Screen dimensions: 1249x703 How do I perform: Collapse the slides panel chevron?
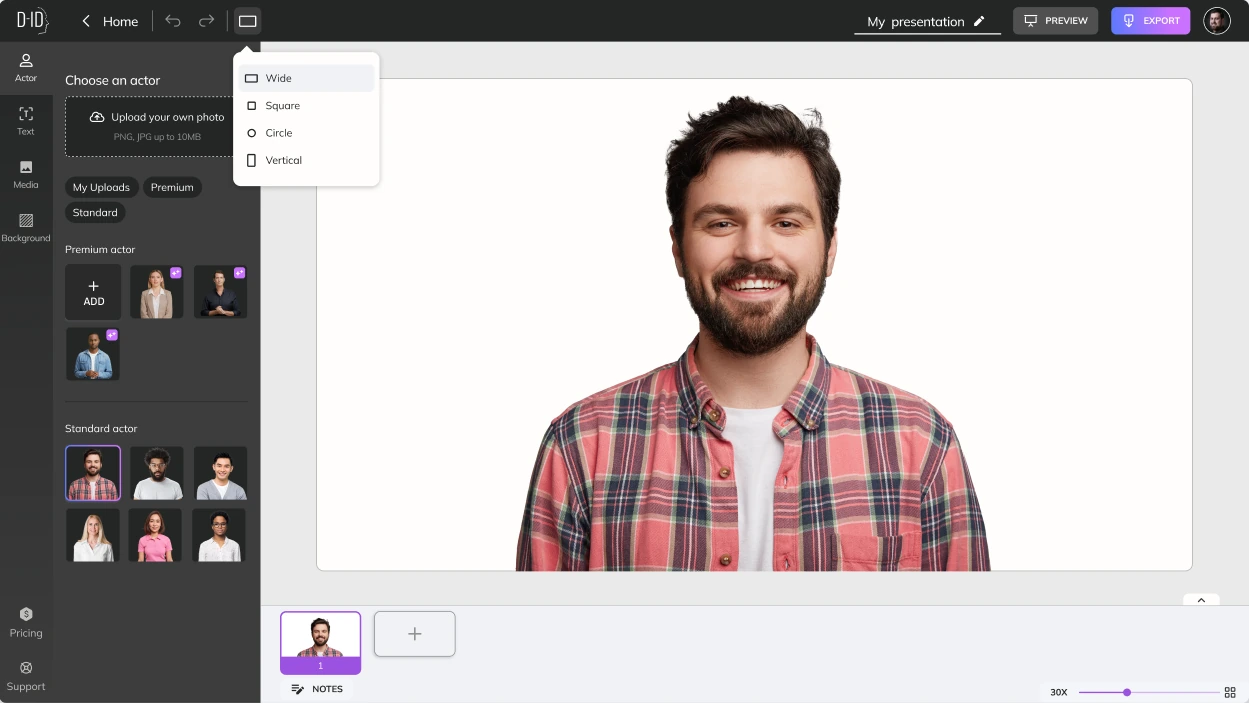click(1201, 600)
